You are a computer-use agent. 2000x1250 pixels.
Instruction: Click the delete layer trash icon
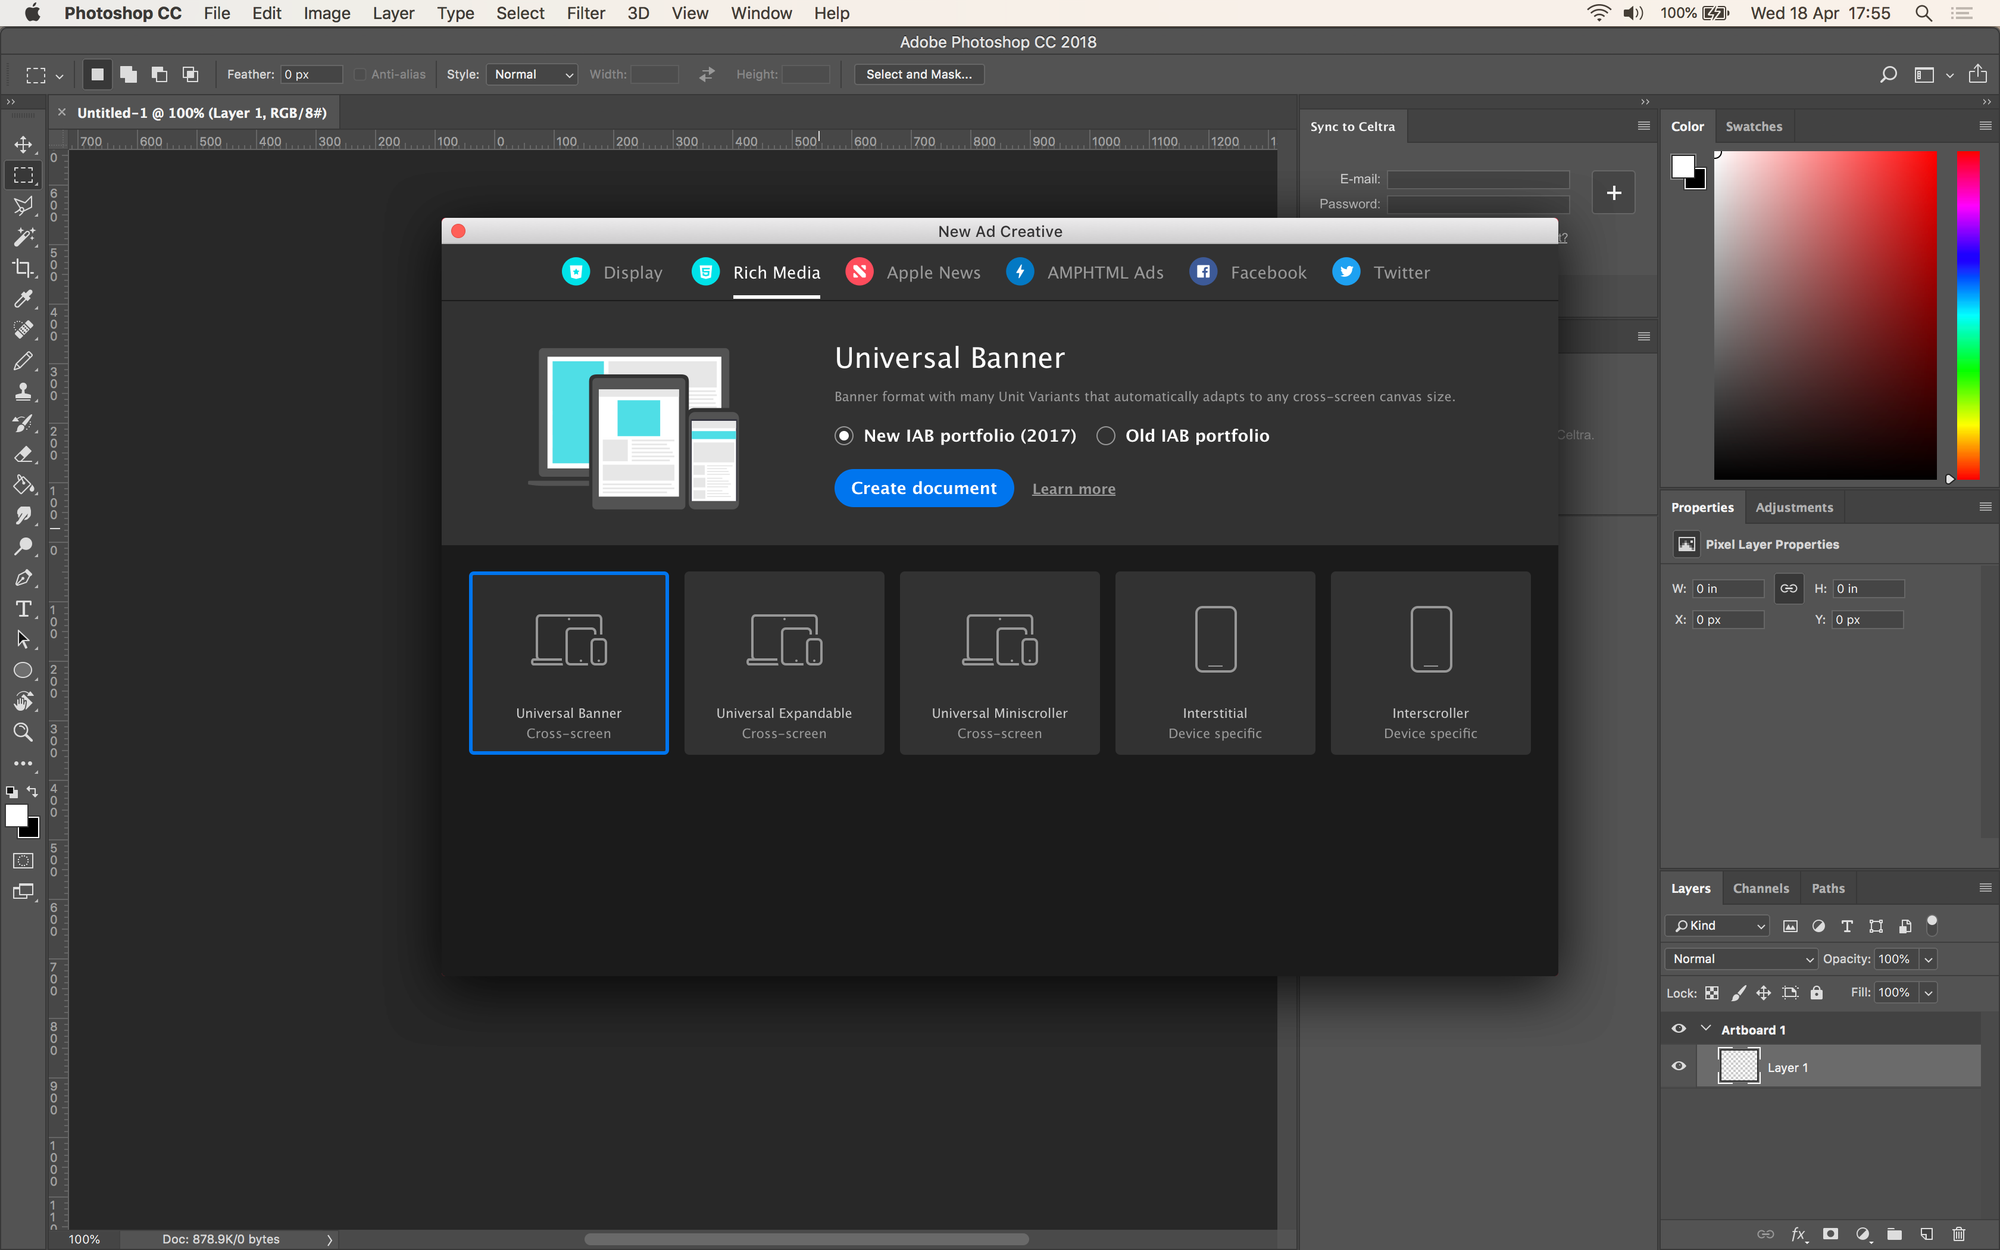click(x=1959, y=1234)
